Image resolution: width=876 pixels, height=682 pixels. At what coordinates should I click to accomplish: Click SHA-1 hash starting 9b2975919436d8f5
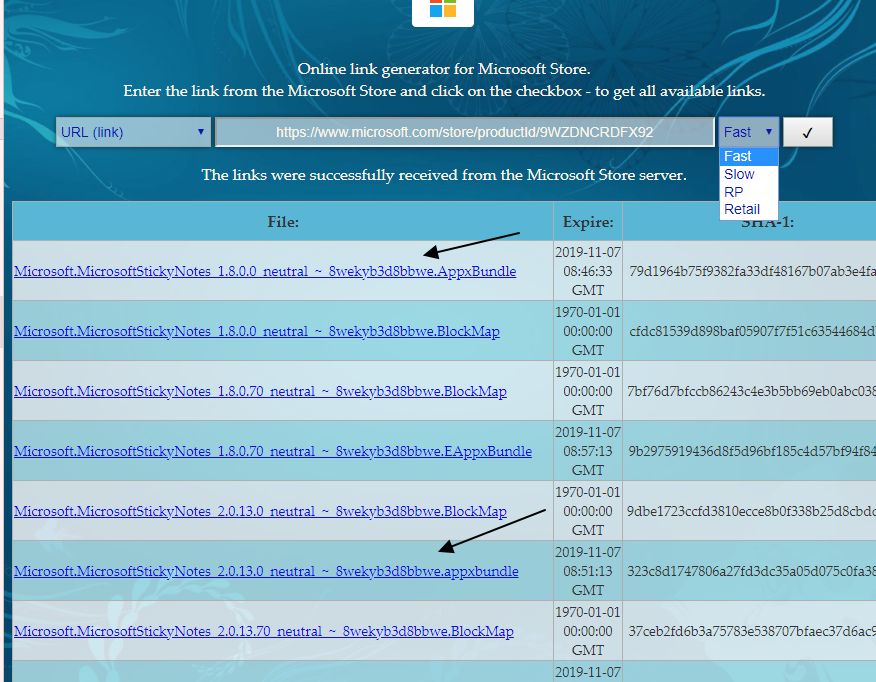tap(752, 451)
